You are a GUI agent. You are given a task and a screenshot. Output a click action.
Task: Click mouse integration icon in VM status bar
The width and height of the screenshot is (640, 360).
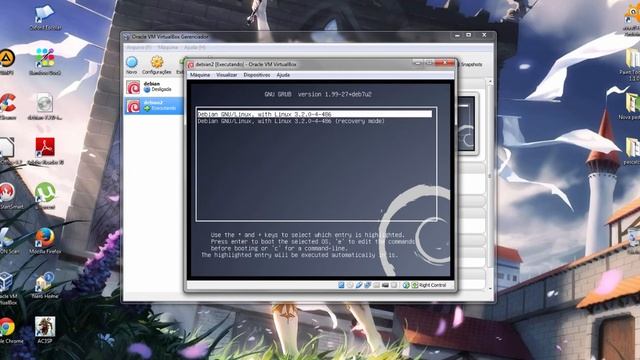406,285
